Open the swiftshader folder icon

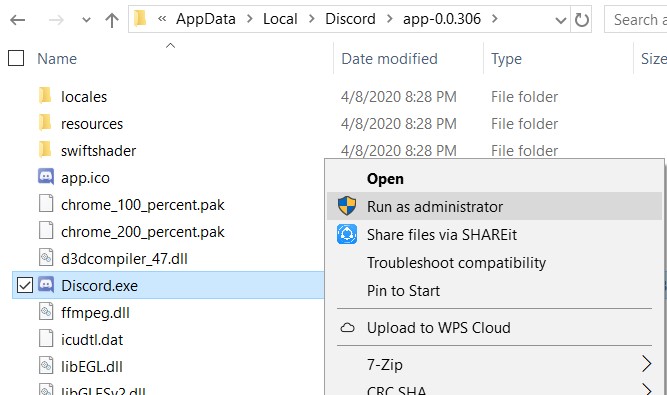[x=45, y=150]
